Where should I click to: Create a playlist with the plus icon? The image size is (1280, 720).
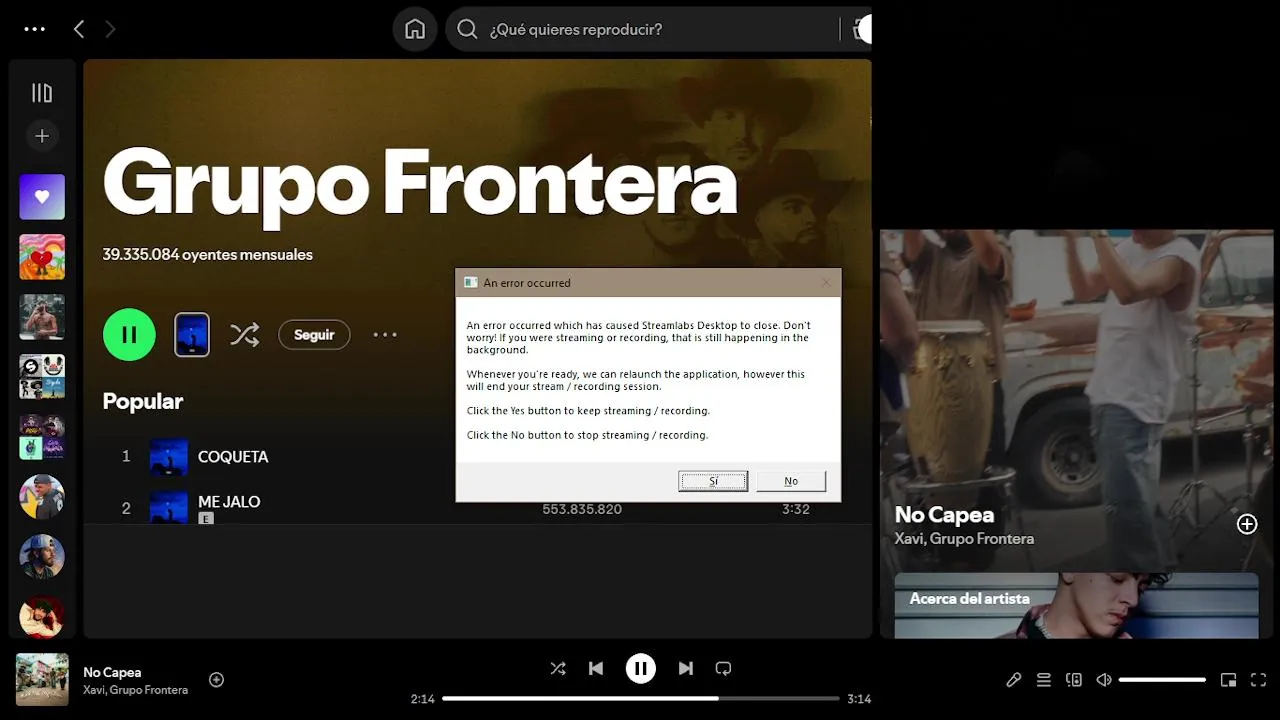tap(42, 136)
